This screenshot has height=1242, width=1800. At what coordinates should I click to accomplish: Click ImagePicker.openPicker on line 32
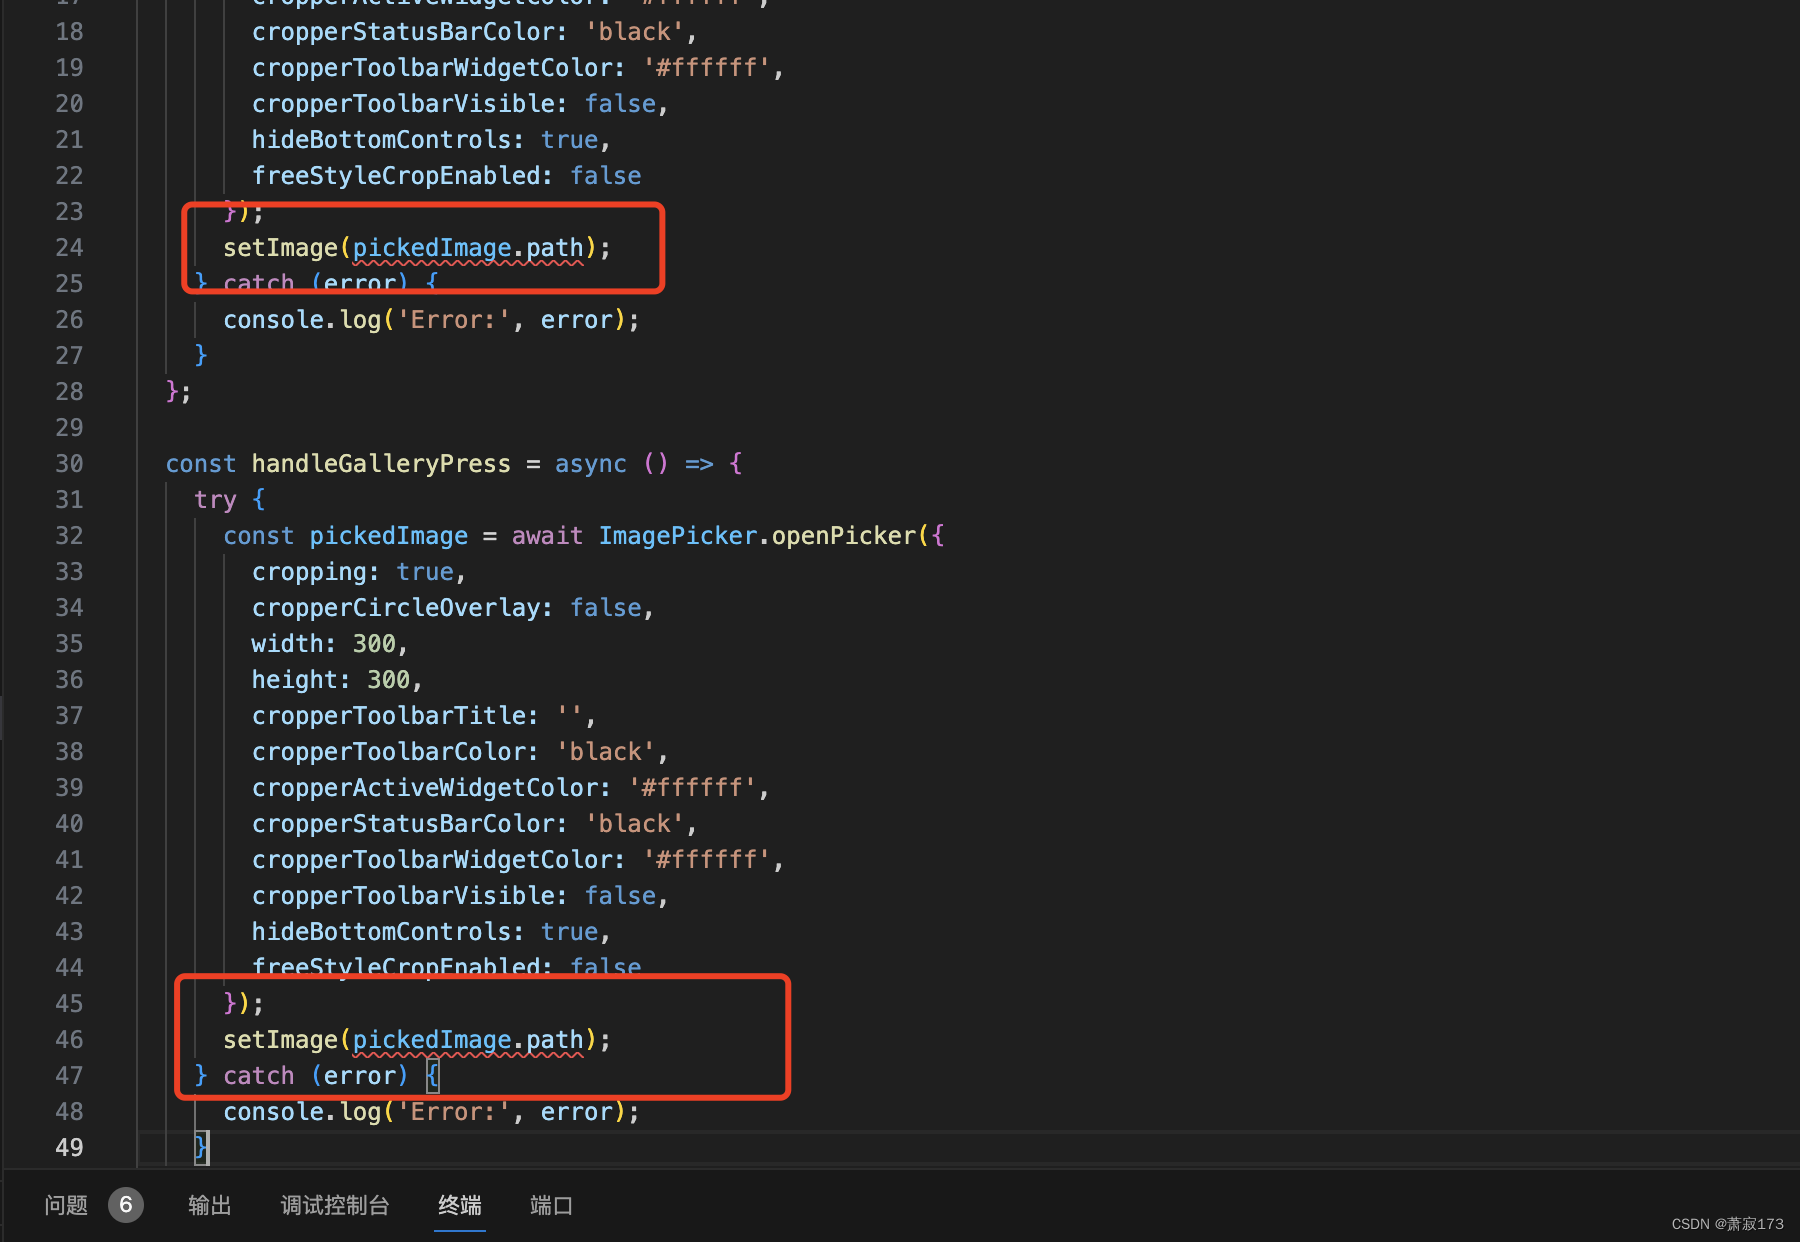pos(757,536)
